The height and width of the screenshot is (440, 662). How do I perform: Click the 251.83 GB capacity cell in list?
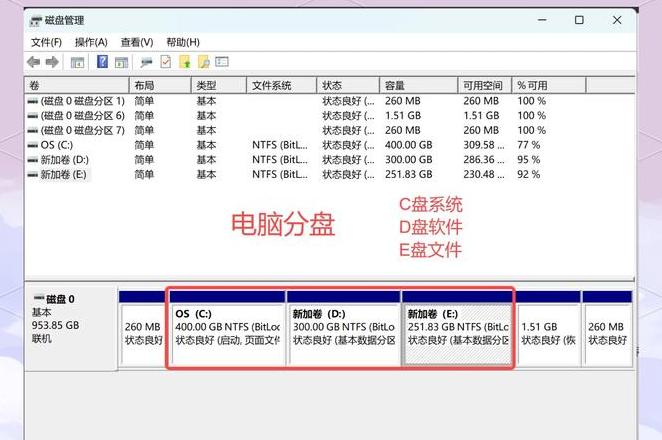(409, 174)
